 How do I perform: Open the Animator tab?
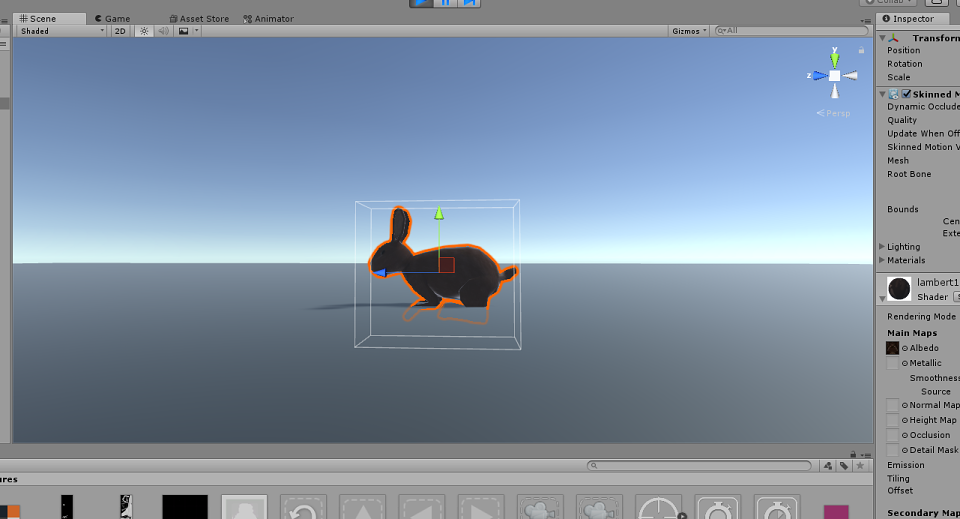coord(268,18)
